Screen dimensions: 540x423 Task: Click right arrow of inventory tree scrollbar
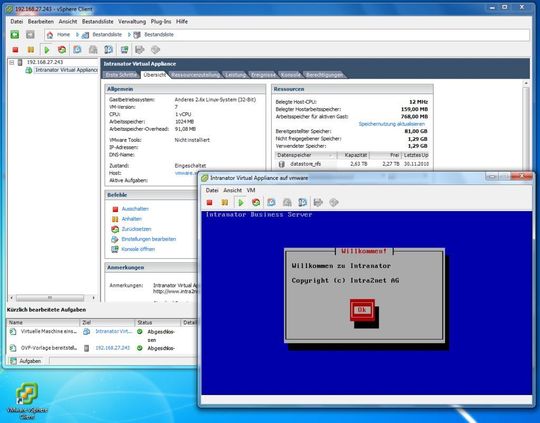pos(93,298)
